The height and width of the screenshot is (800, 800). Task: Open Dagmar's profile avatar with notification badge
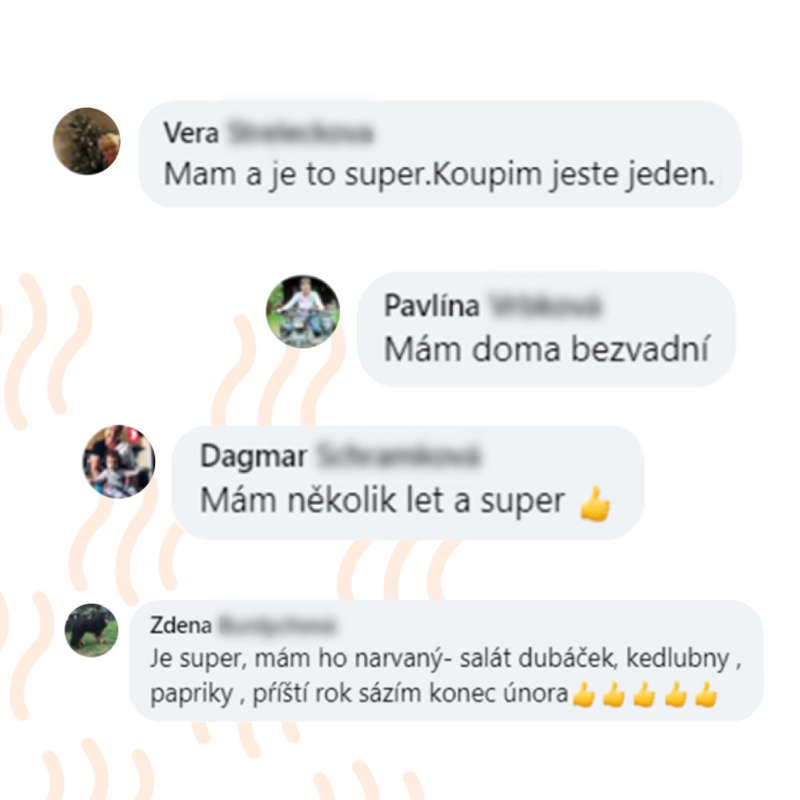119,461
